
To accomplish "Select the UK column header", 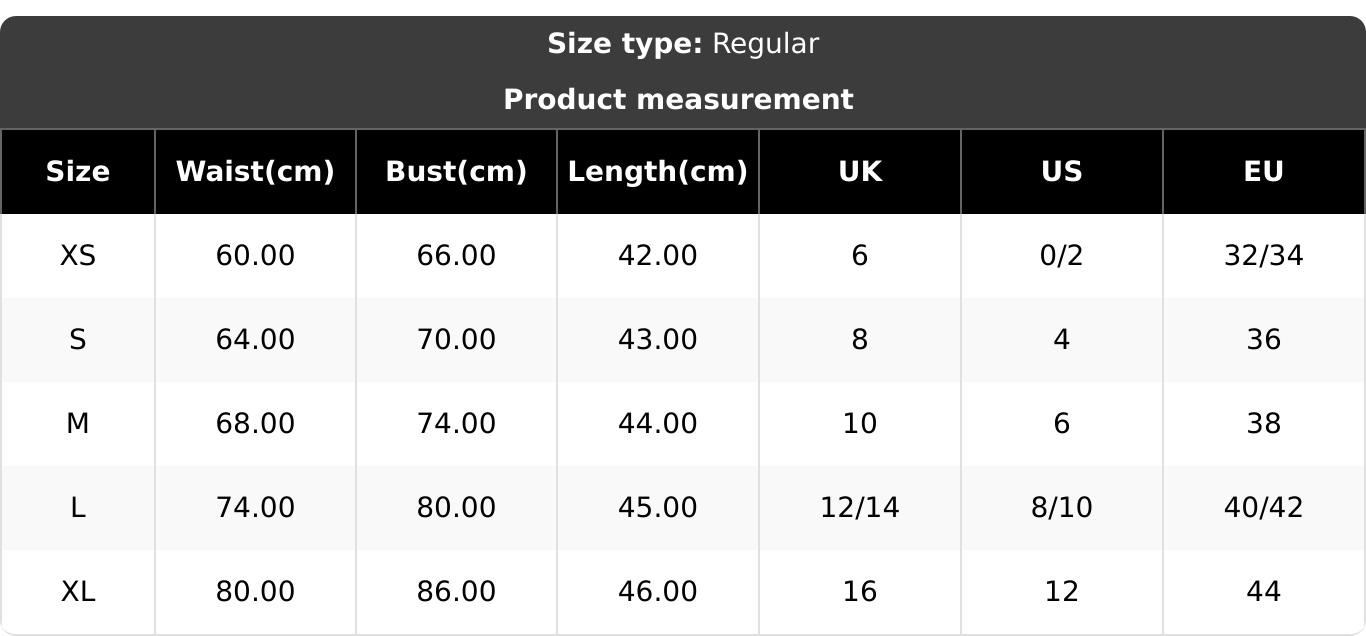I will [x=860, y=172].
